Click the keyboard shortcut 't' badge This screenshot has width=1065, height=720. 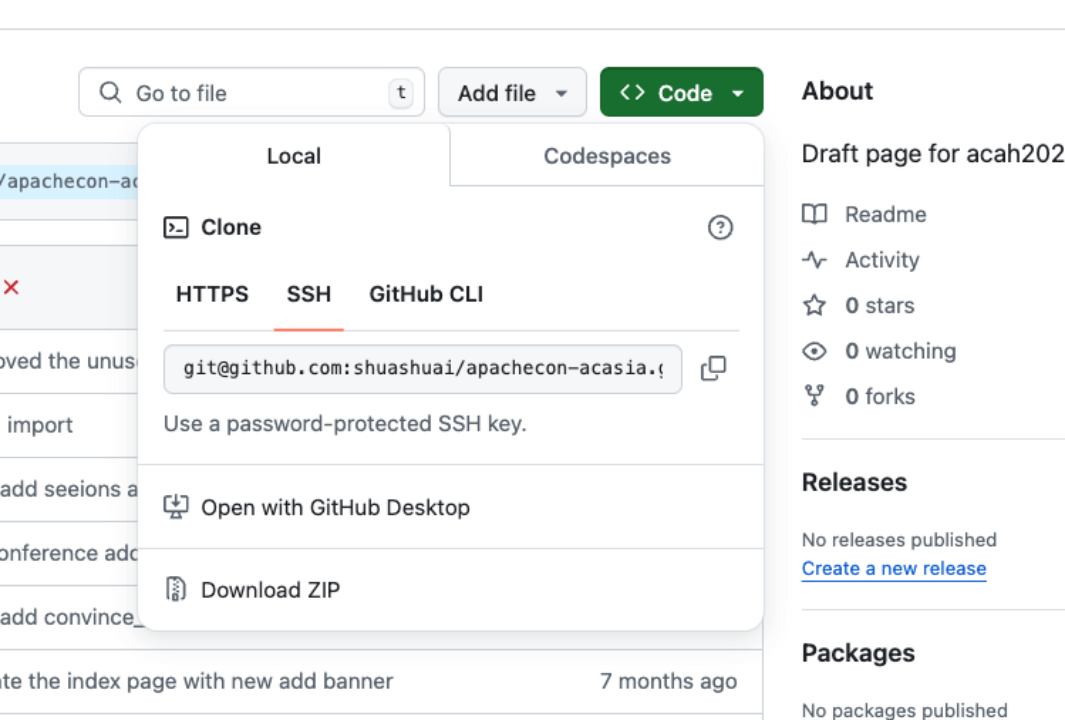point(400,92)
